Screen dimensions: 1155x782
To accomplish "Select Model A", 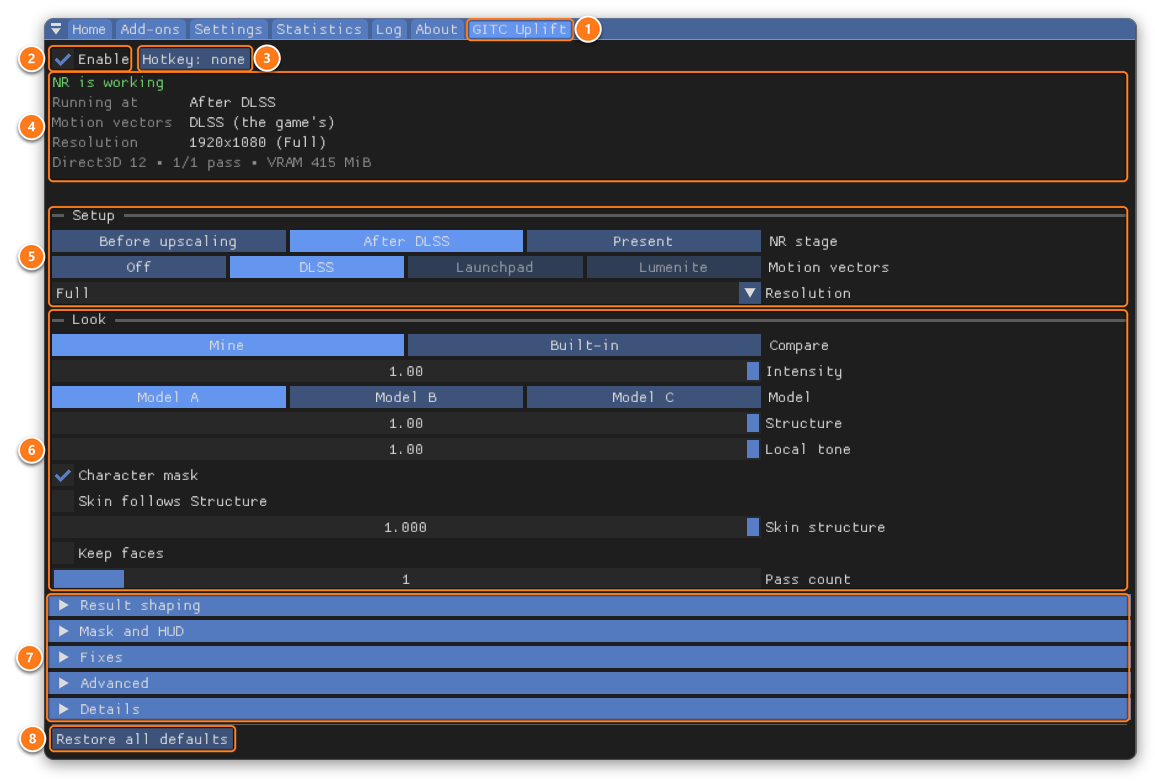I will (168, 398).
